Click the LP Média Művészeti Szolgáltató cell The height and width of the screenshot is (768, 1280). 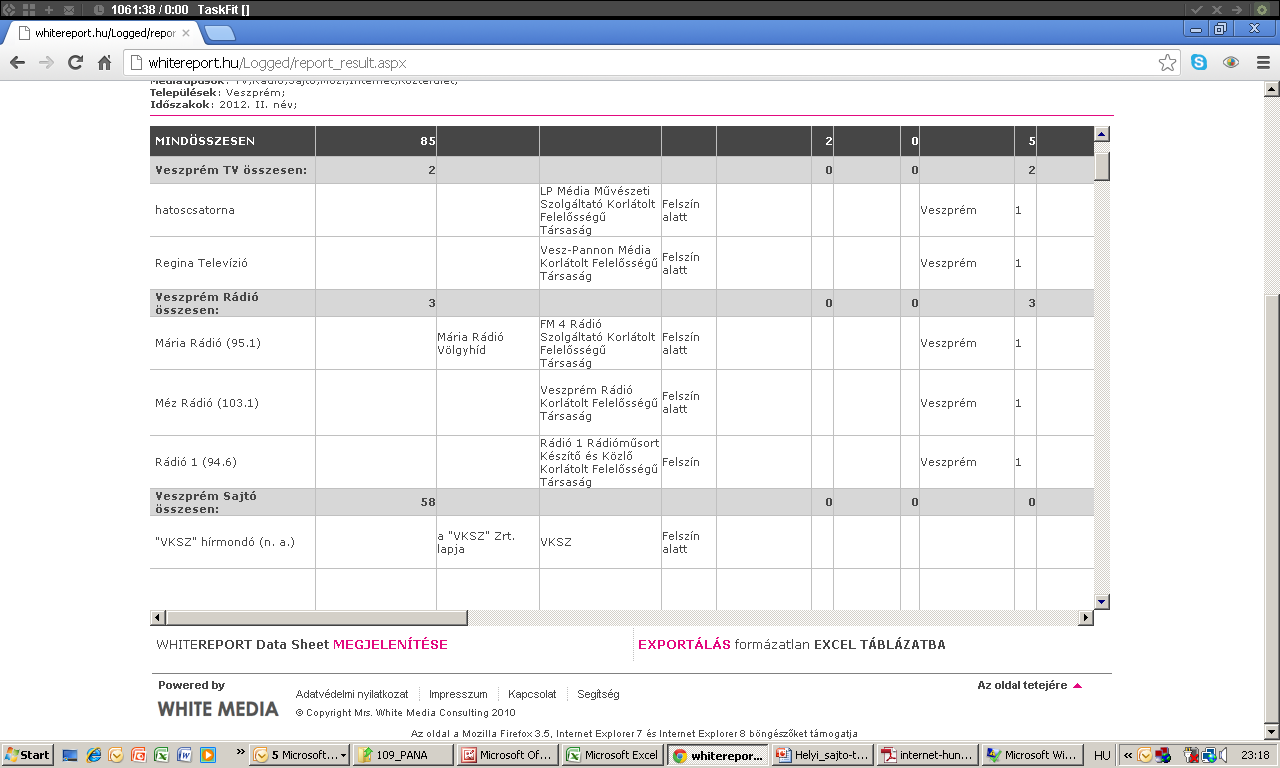point(600,210)
